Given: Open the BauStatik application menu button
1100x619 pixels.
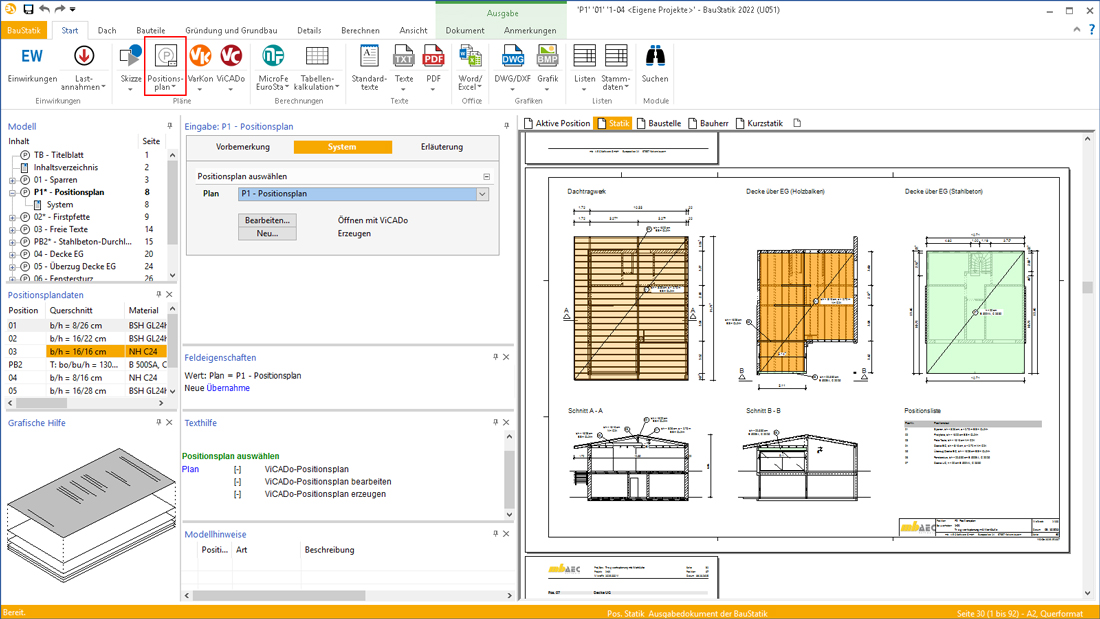Looking at the screenshot, I should coord(25,30).
